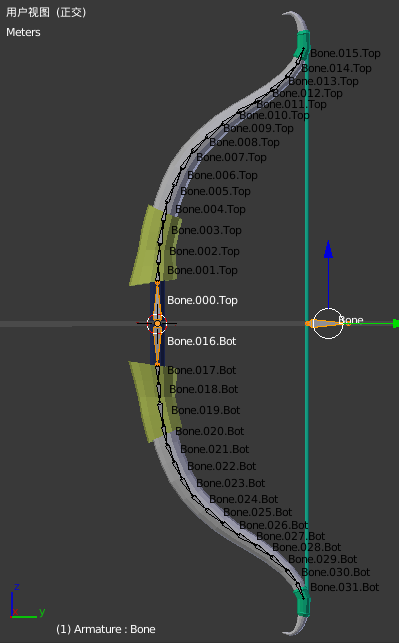Select Bone.014.Top label
This screenshot has width=399, height=643.
(x=336, y=68)
